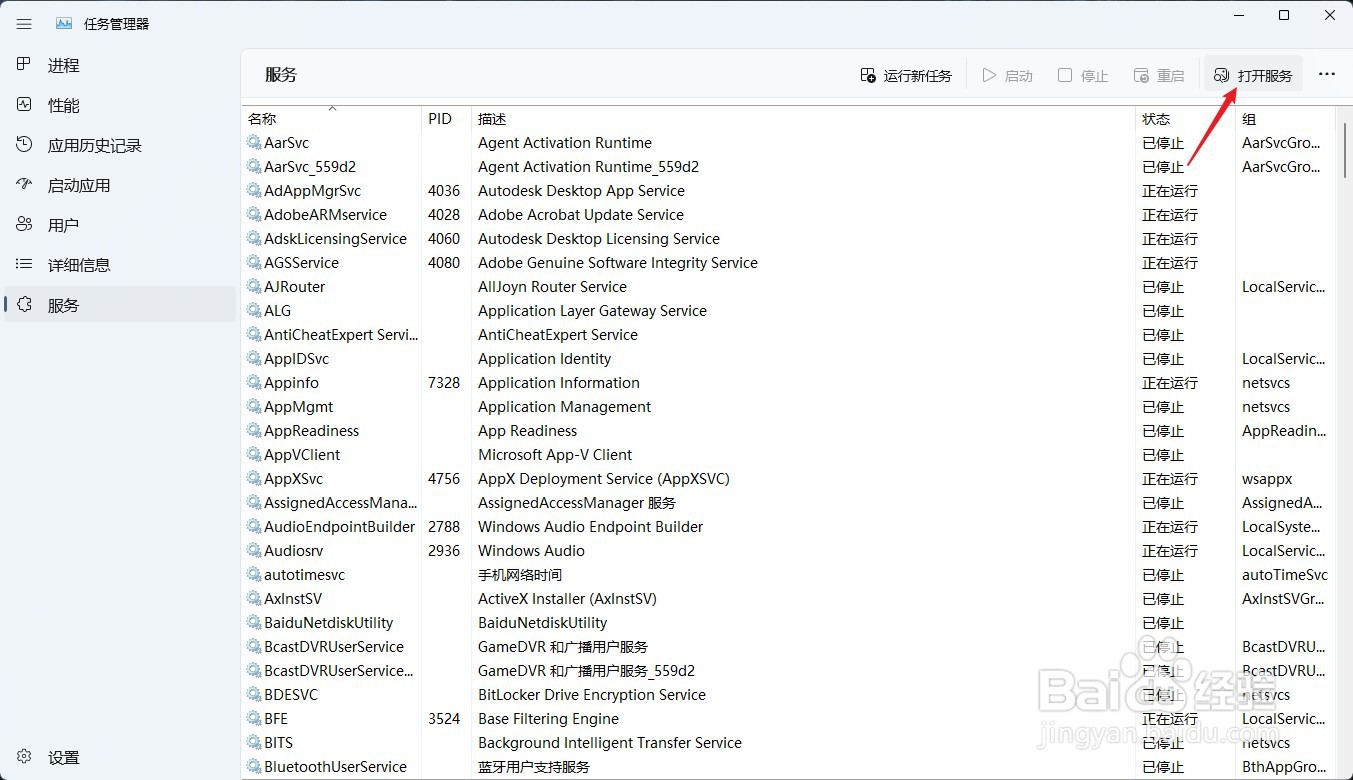1353x780 pixels.
Task: Select the 服务 (Services) sidebar item
Action: (120, 305)
